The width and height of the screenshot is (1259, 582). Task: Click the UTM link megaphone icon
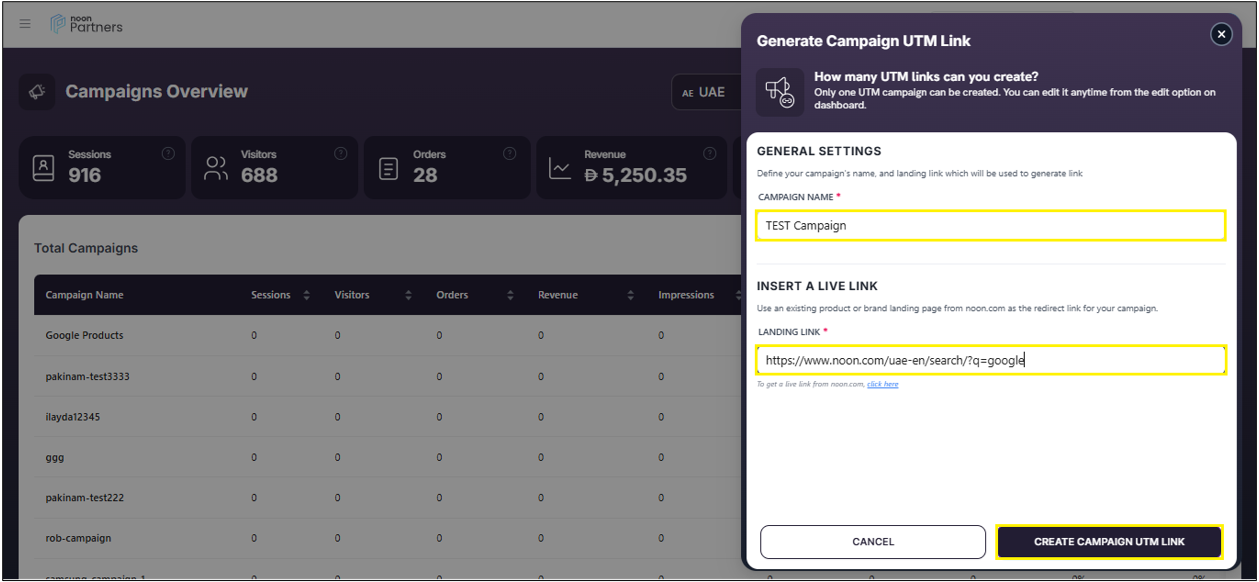779,93
